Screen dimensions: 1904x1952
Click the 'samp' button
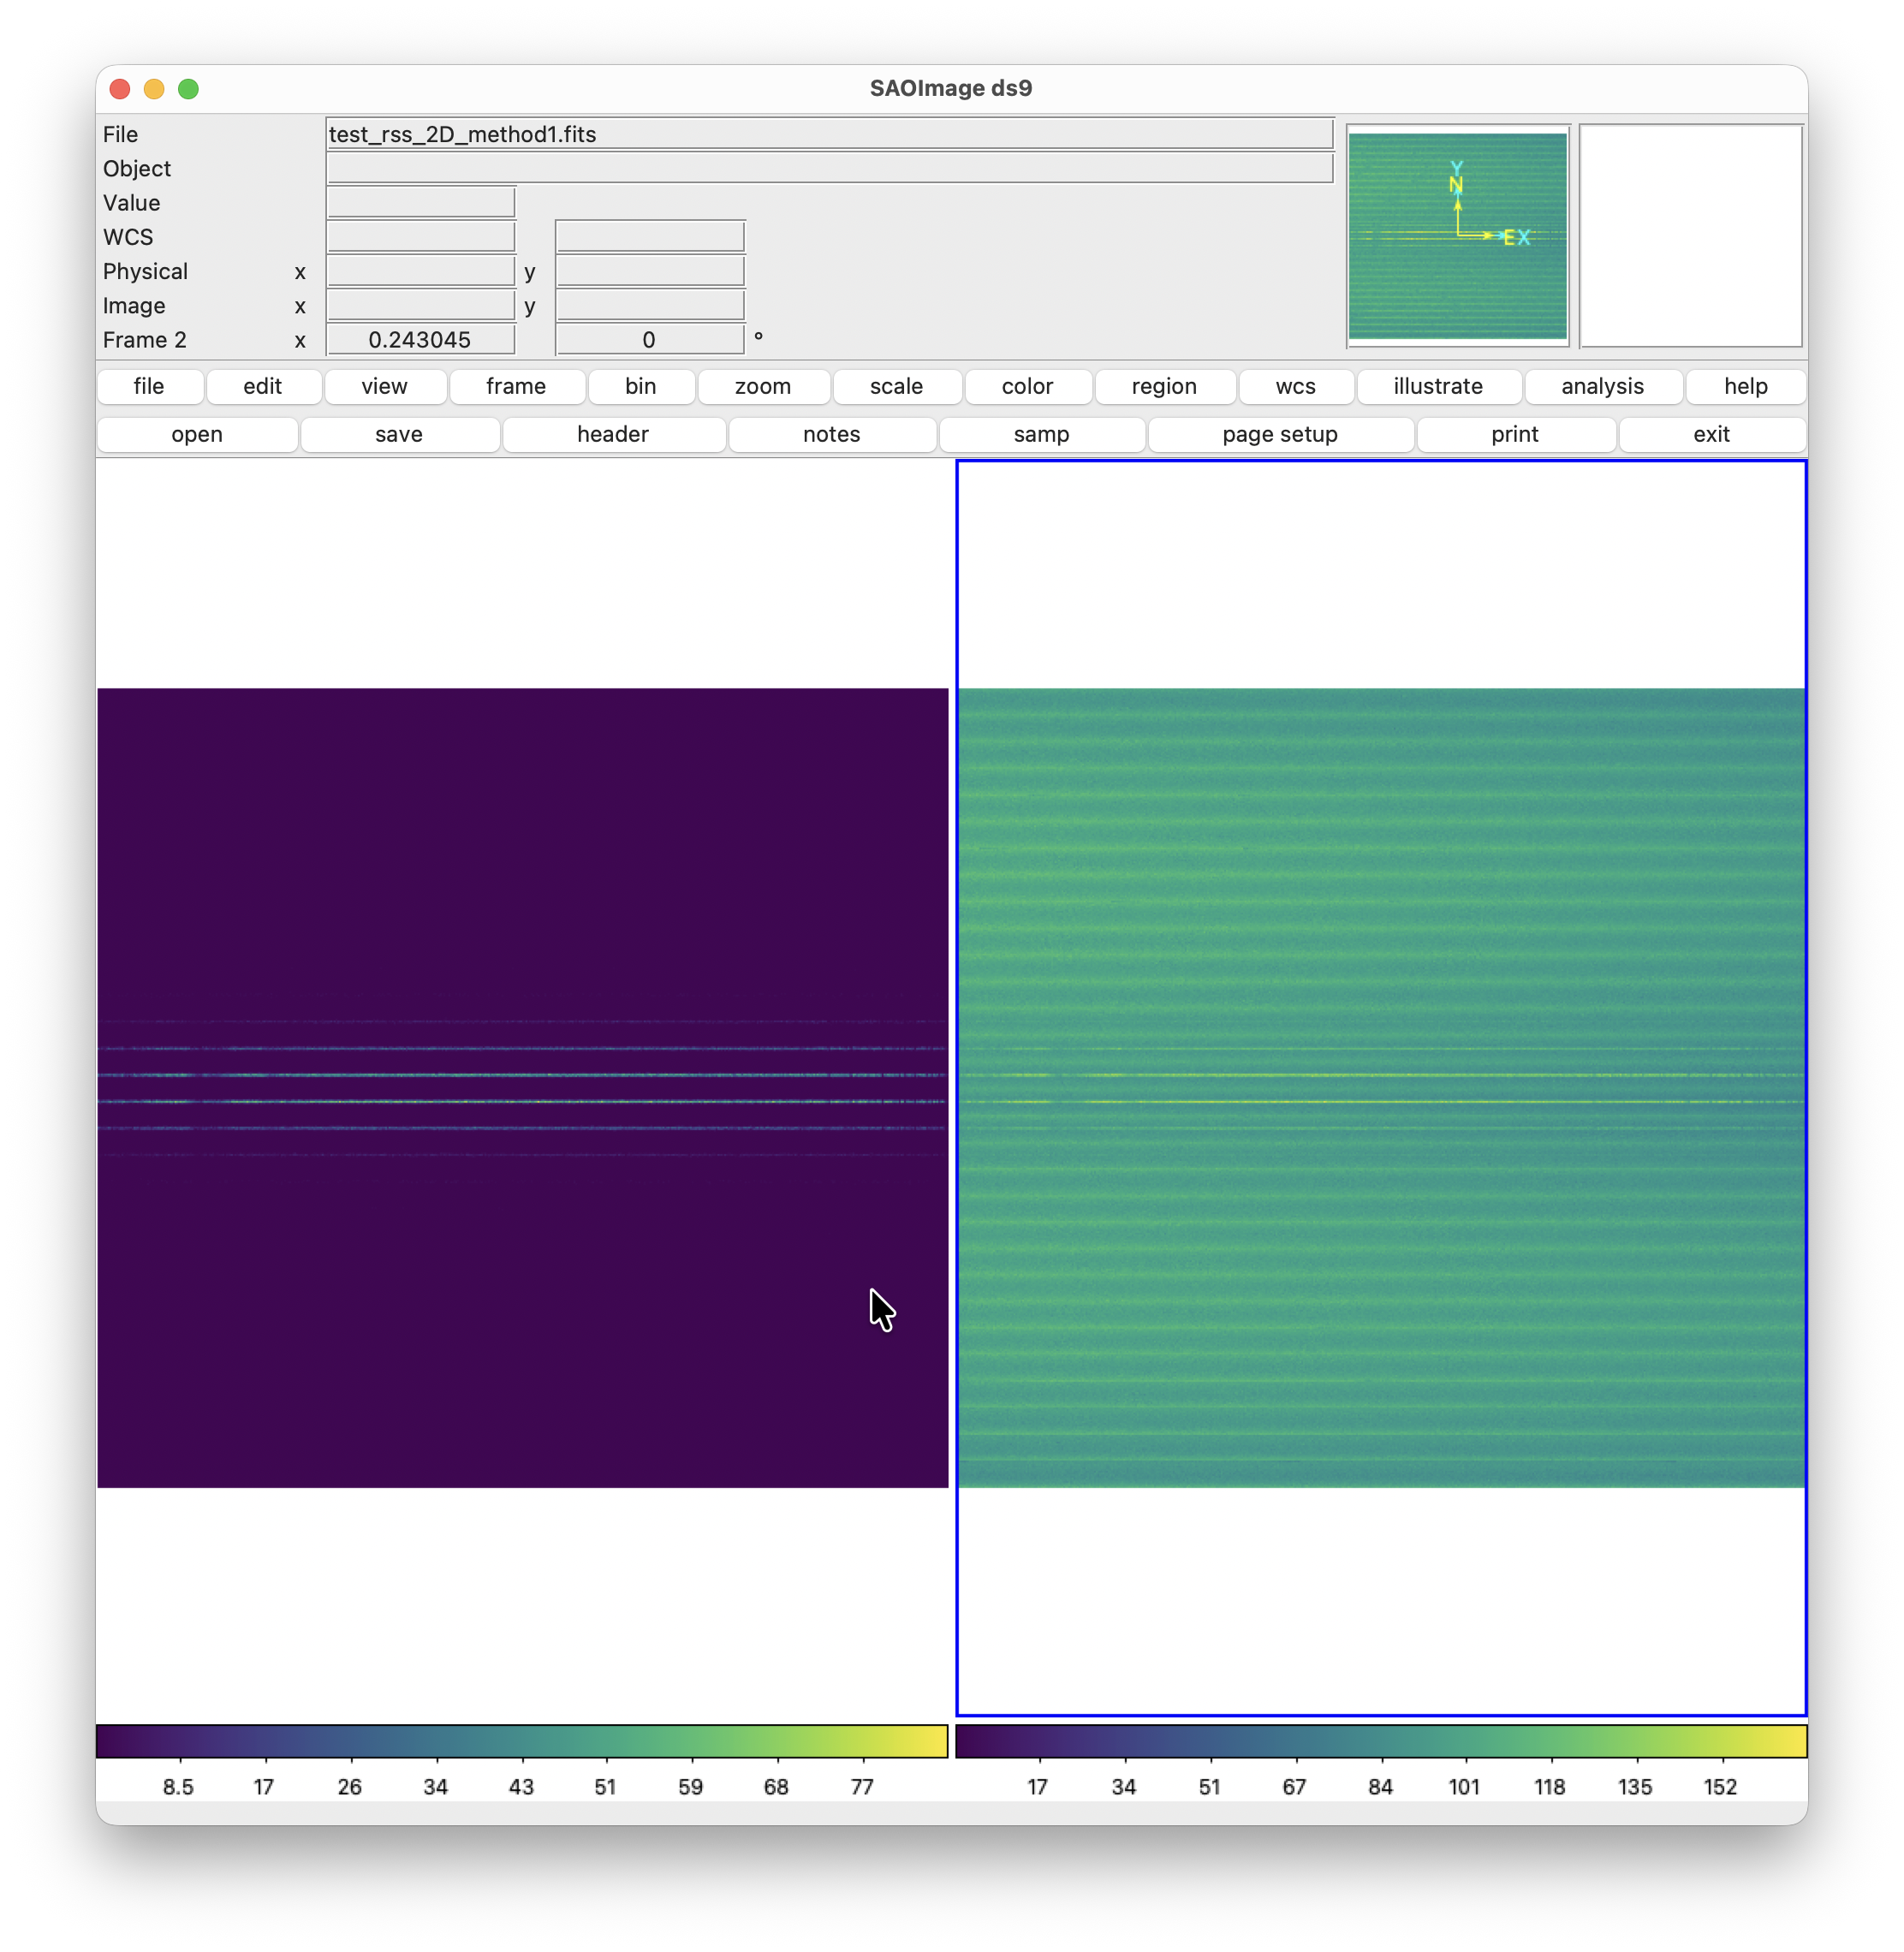click(1041, 434)
